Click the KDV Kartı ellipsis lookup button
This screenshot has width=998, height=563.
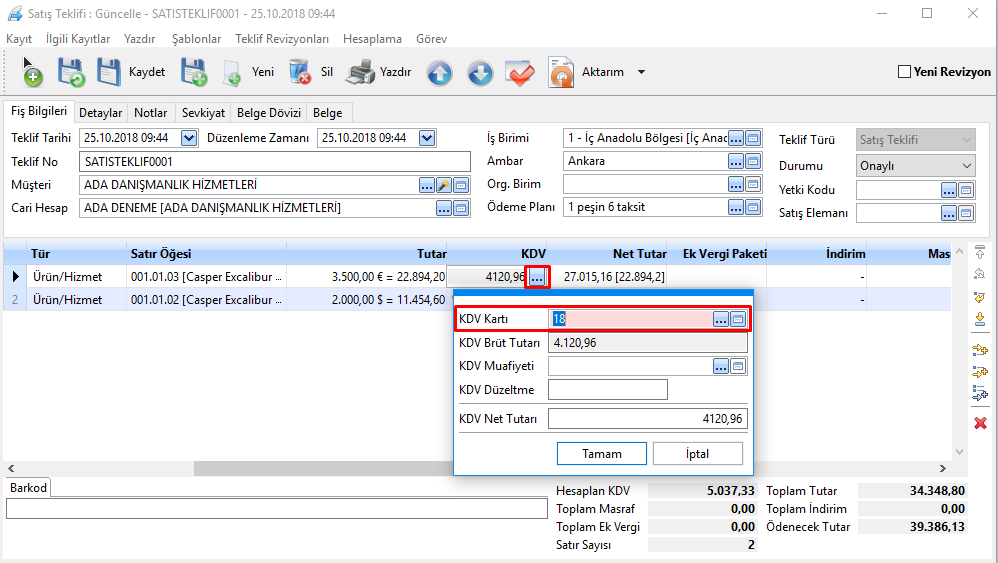[x=721, y=319]
